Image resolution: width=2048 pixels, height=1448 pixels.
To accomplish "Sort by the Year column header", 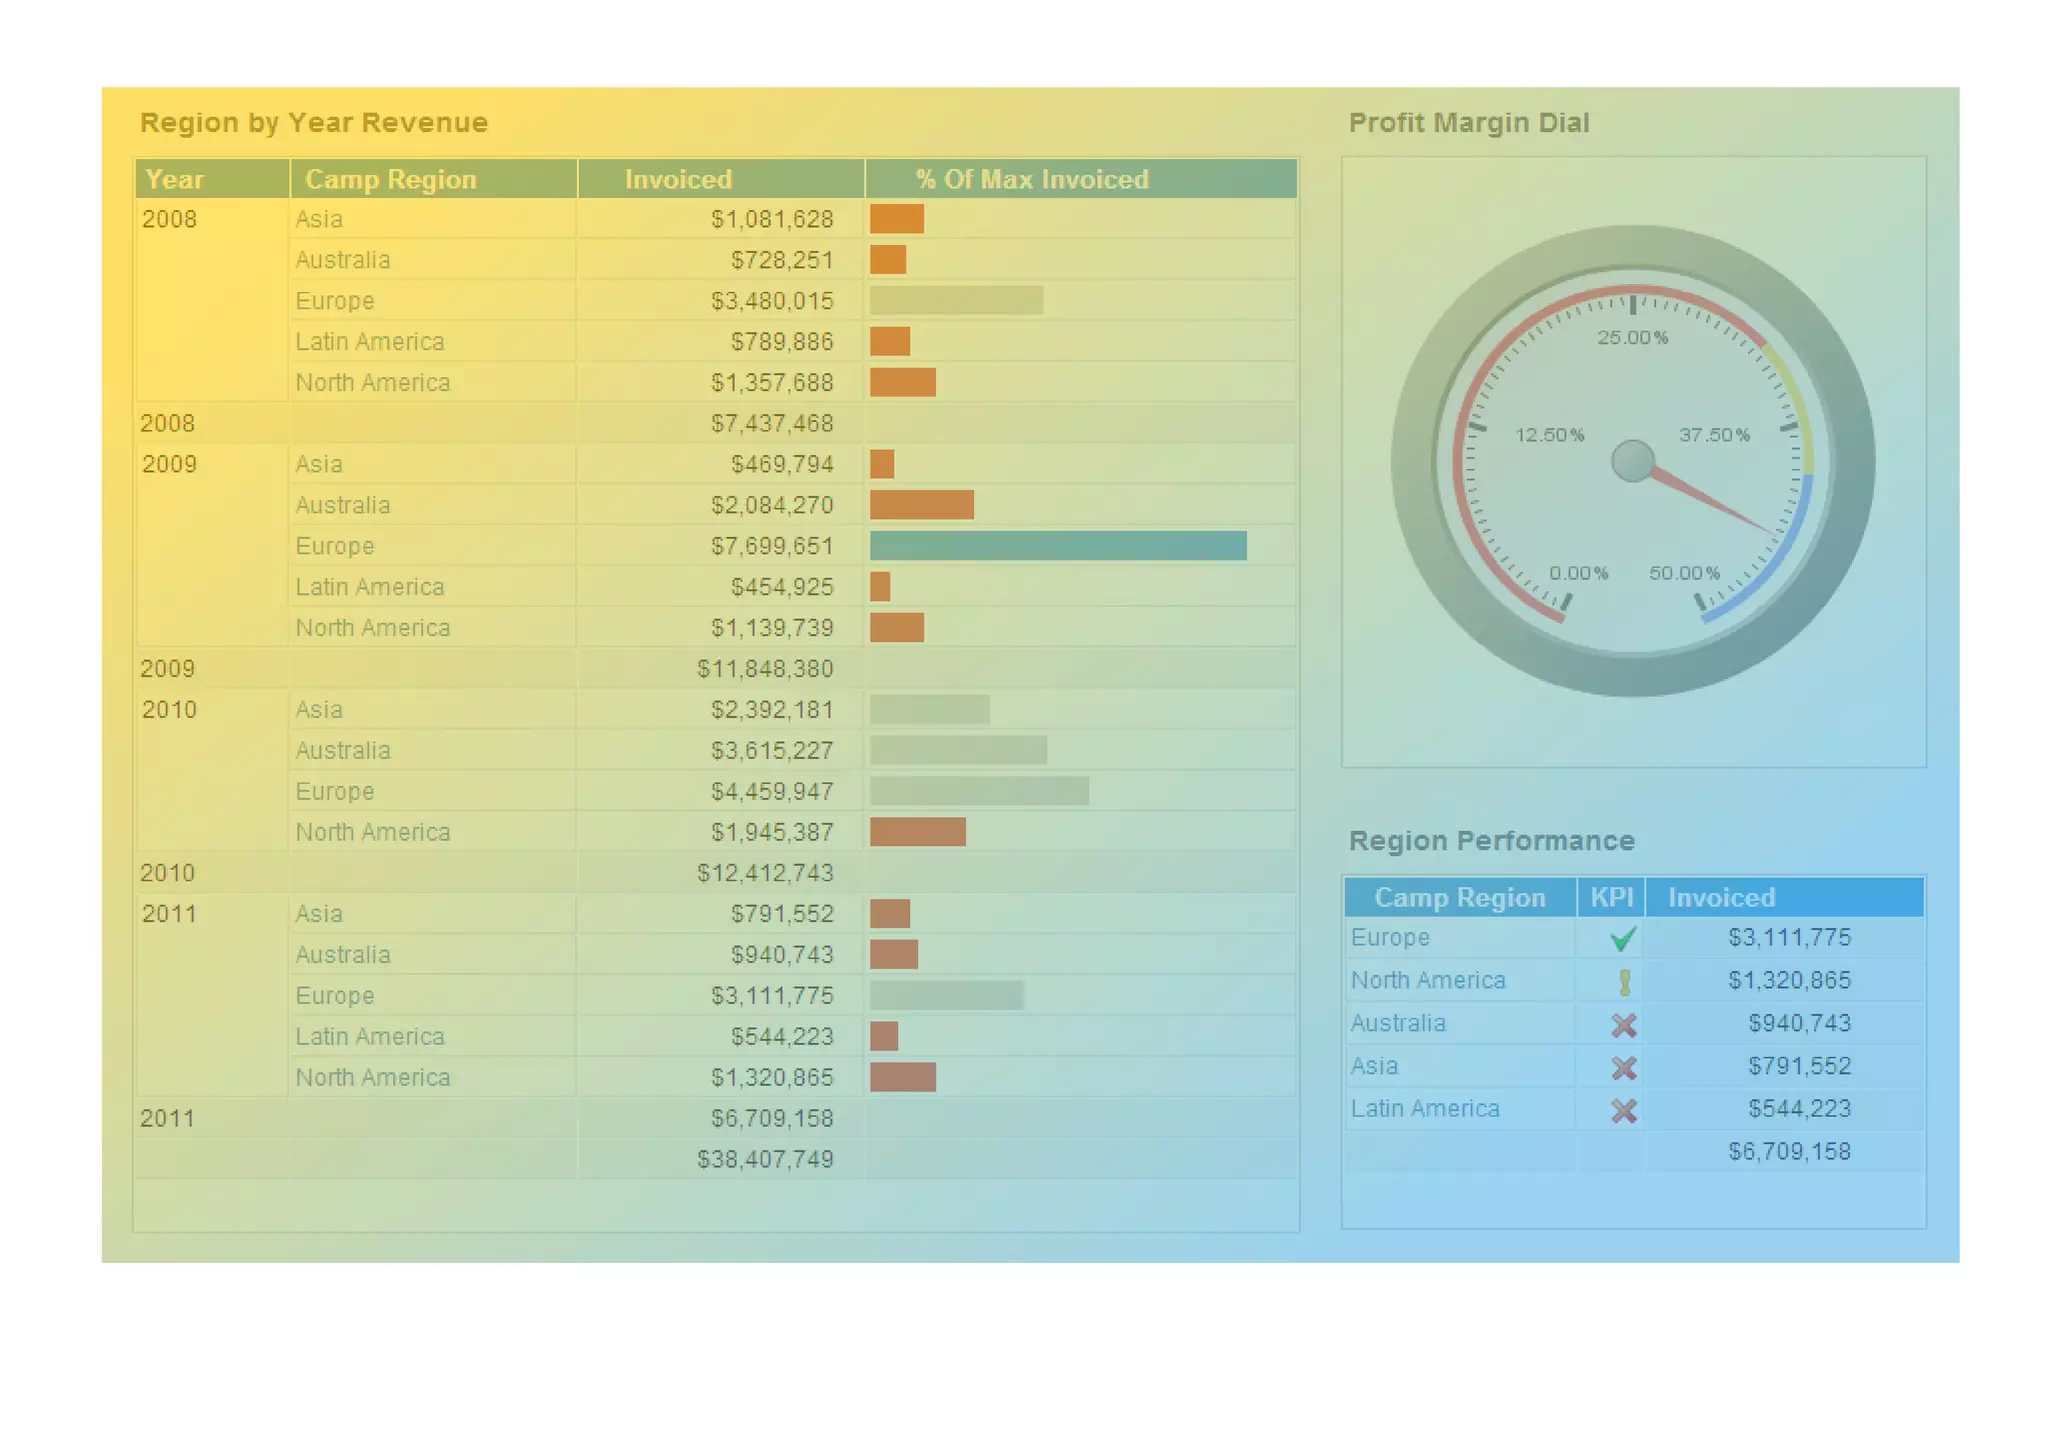I will 175,179.
